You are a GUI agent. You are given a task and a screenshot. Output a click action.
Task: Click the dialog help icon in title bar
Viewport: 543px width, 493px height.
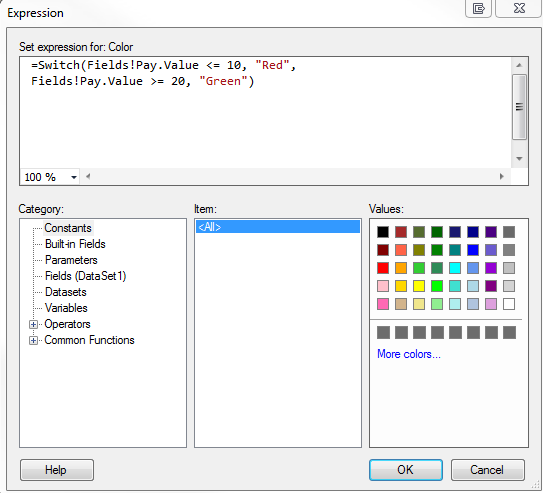(x=478, y=8)
